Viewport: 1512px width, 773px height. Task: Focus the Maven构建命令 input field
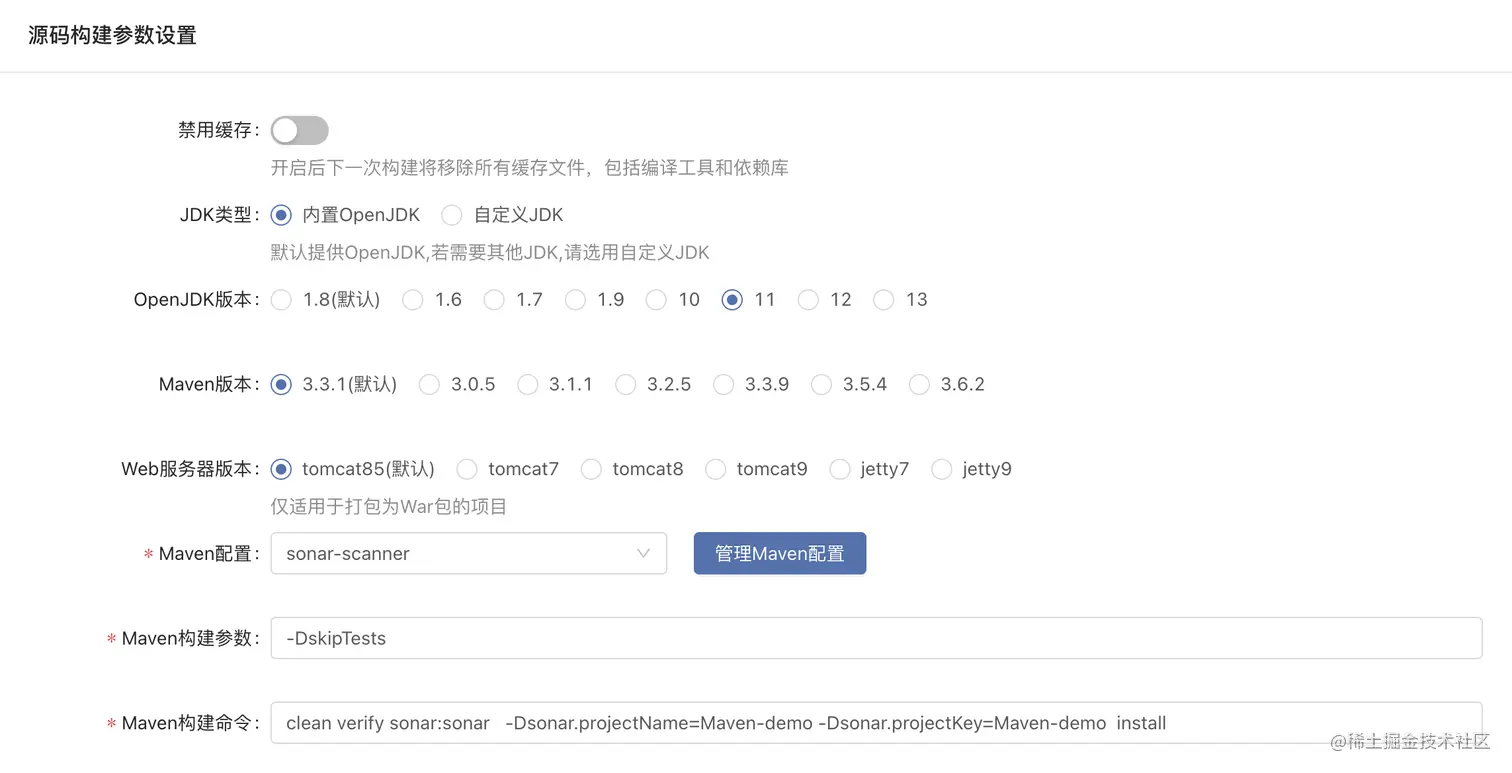click(x=876, y=723)
